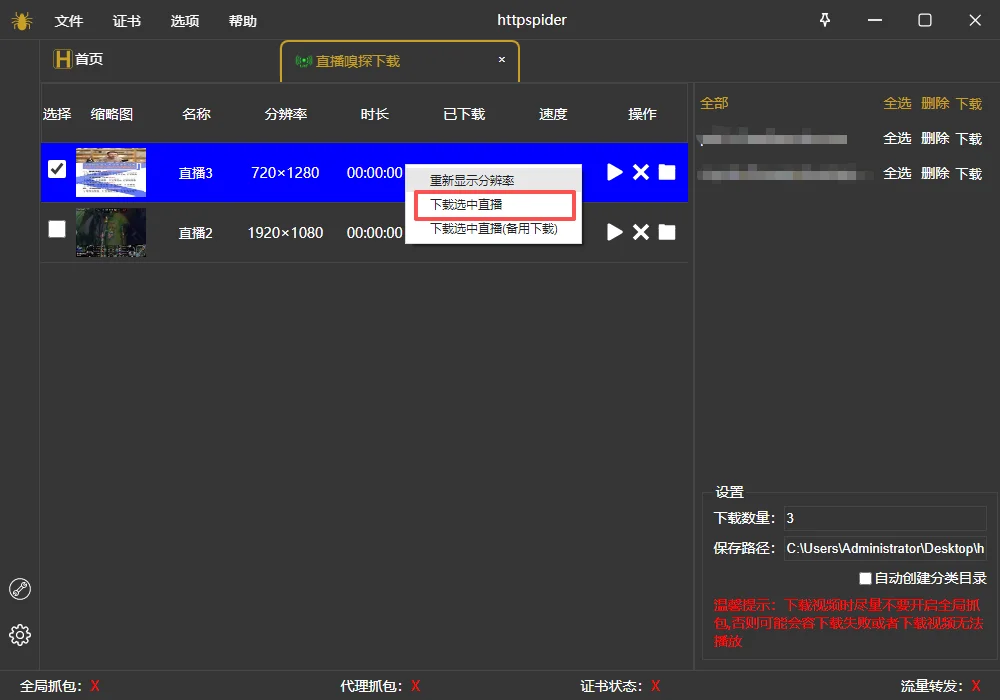Choose 下载选中直播 from context menu
Image resolution: width=1000 pixels, height=700 pixels.
pos(466,205)
